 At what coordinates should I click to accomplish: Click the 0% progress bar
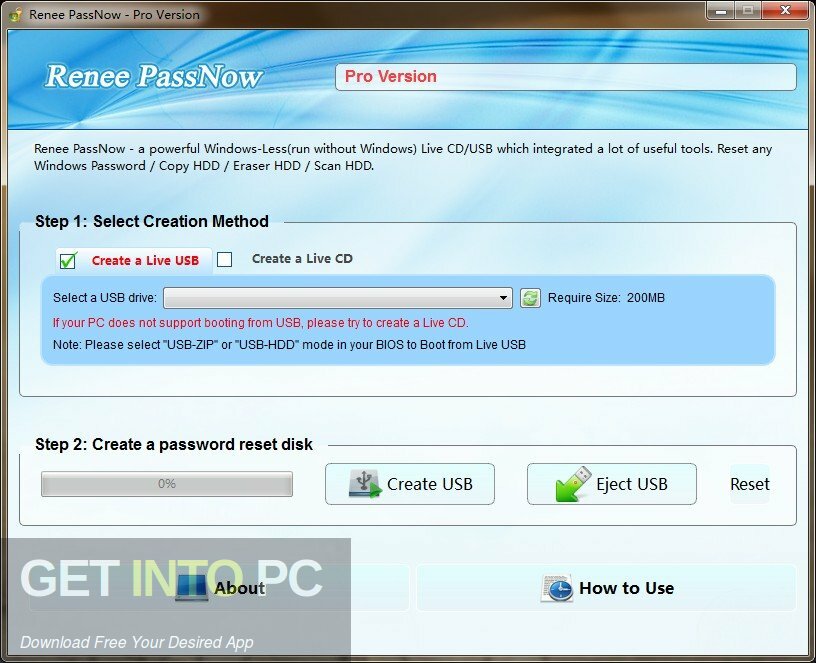(x=167, y=484)
